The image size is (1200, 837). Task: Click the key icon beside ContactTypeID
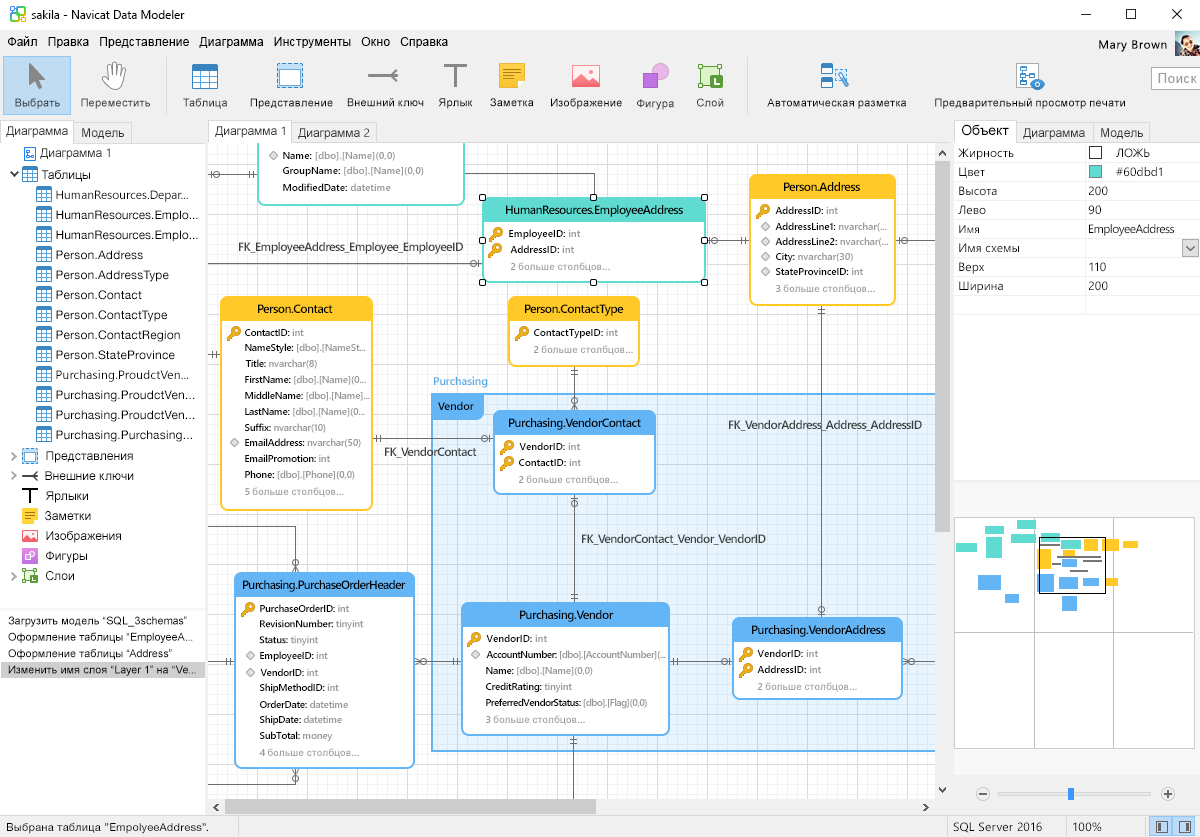pos(520,332)
